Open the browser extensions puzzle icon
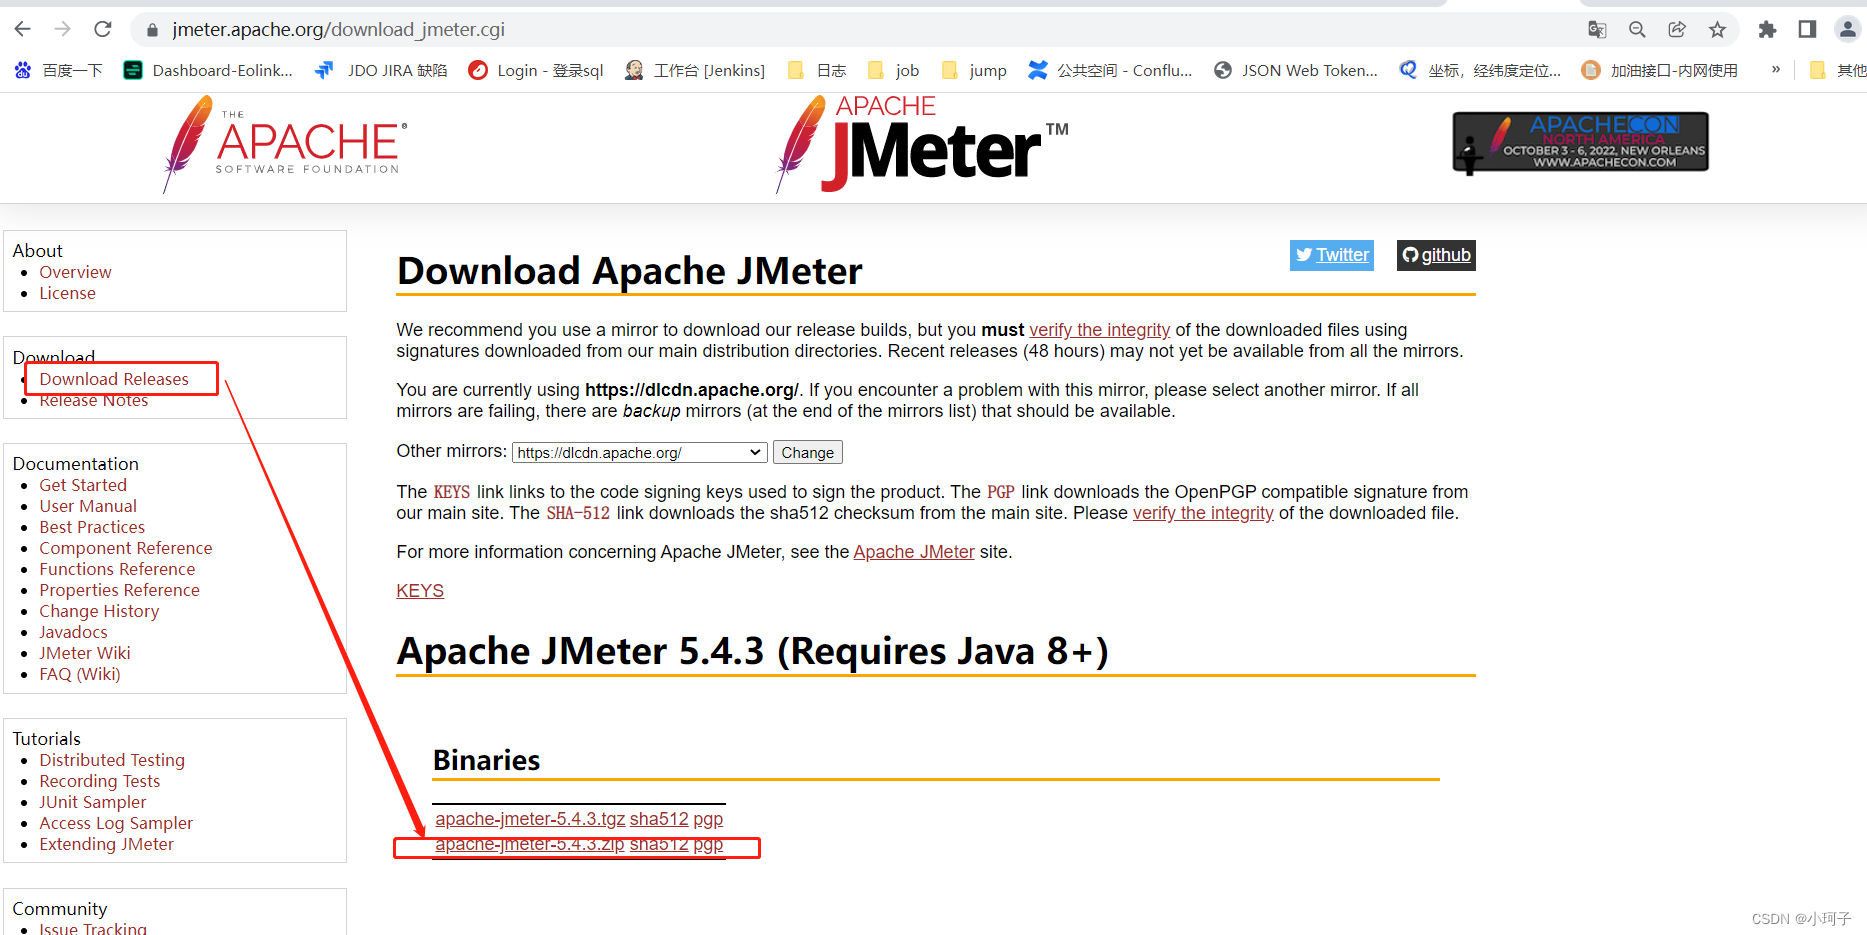The width and height of the screenshot is (1867, 935). tap(1767, 29)
